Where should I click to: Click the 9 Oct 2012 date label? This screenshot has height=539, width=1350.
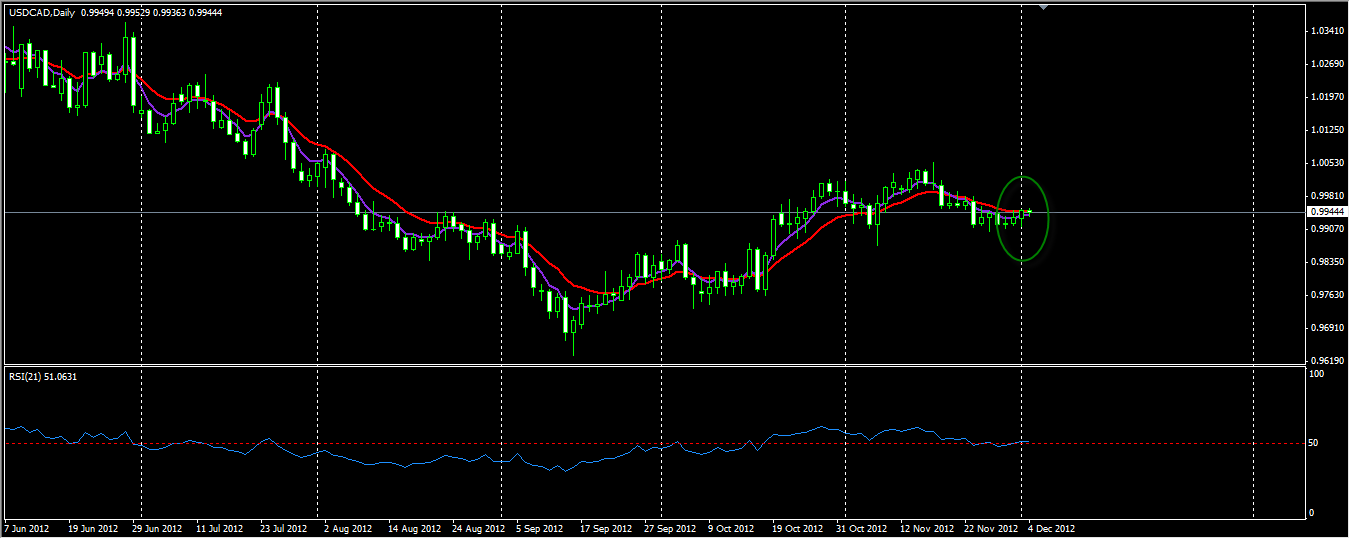pos(731,528)
